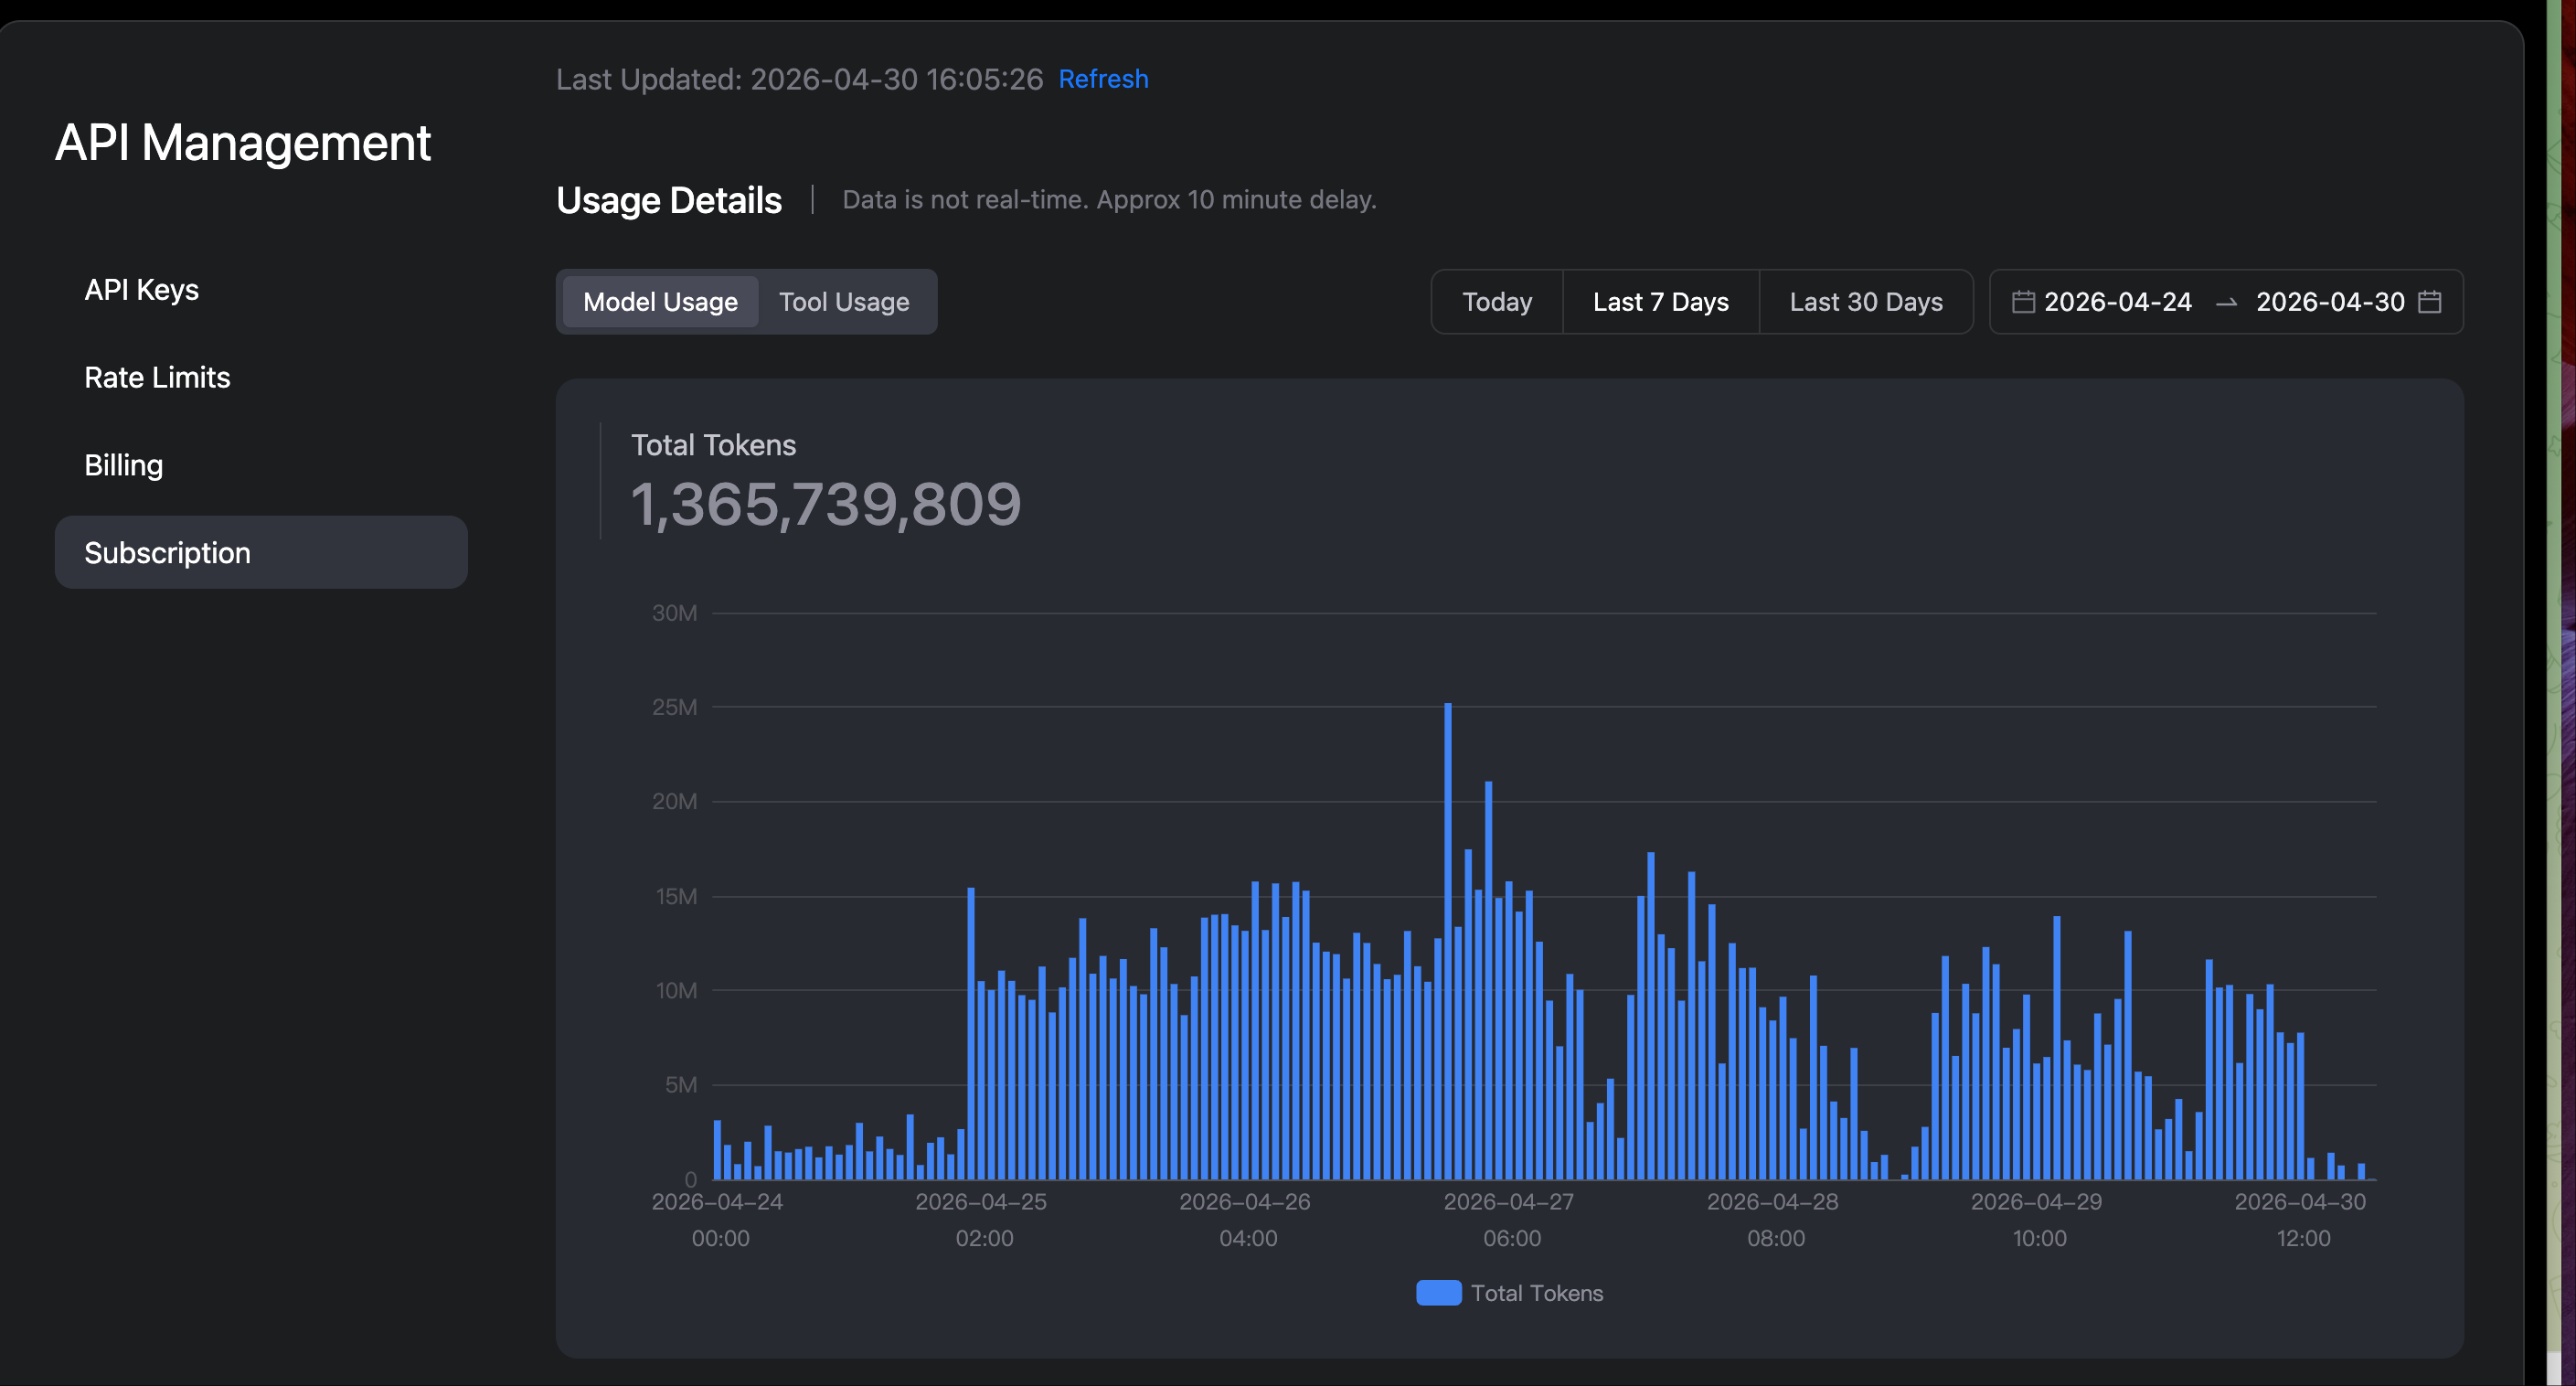The image size is (2576, 1386).
Task: Click the blue Total Tokens legend swatch
Action: coord(1438,1292)
